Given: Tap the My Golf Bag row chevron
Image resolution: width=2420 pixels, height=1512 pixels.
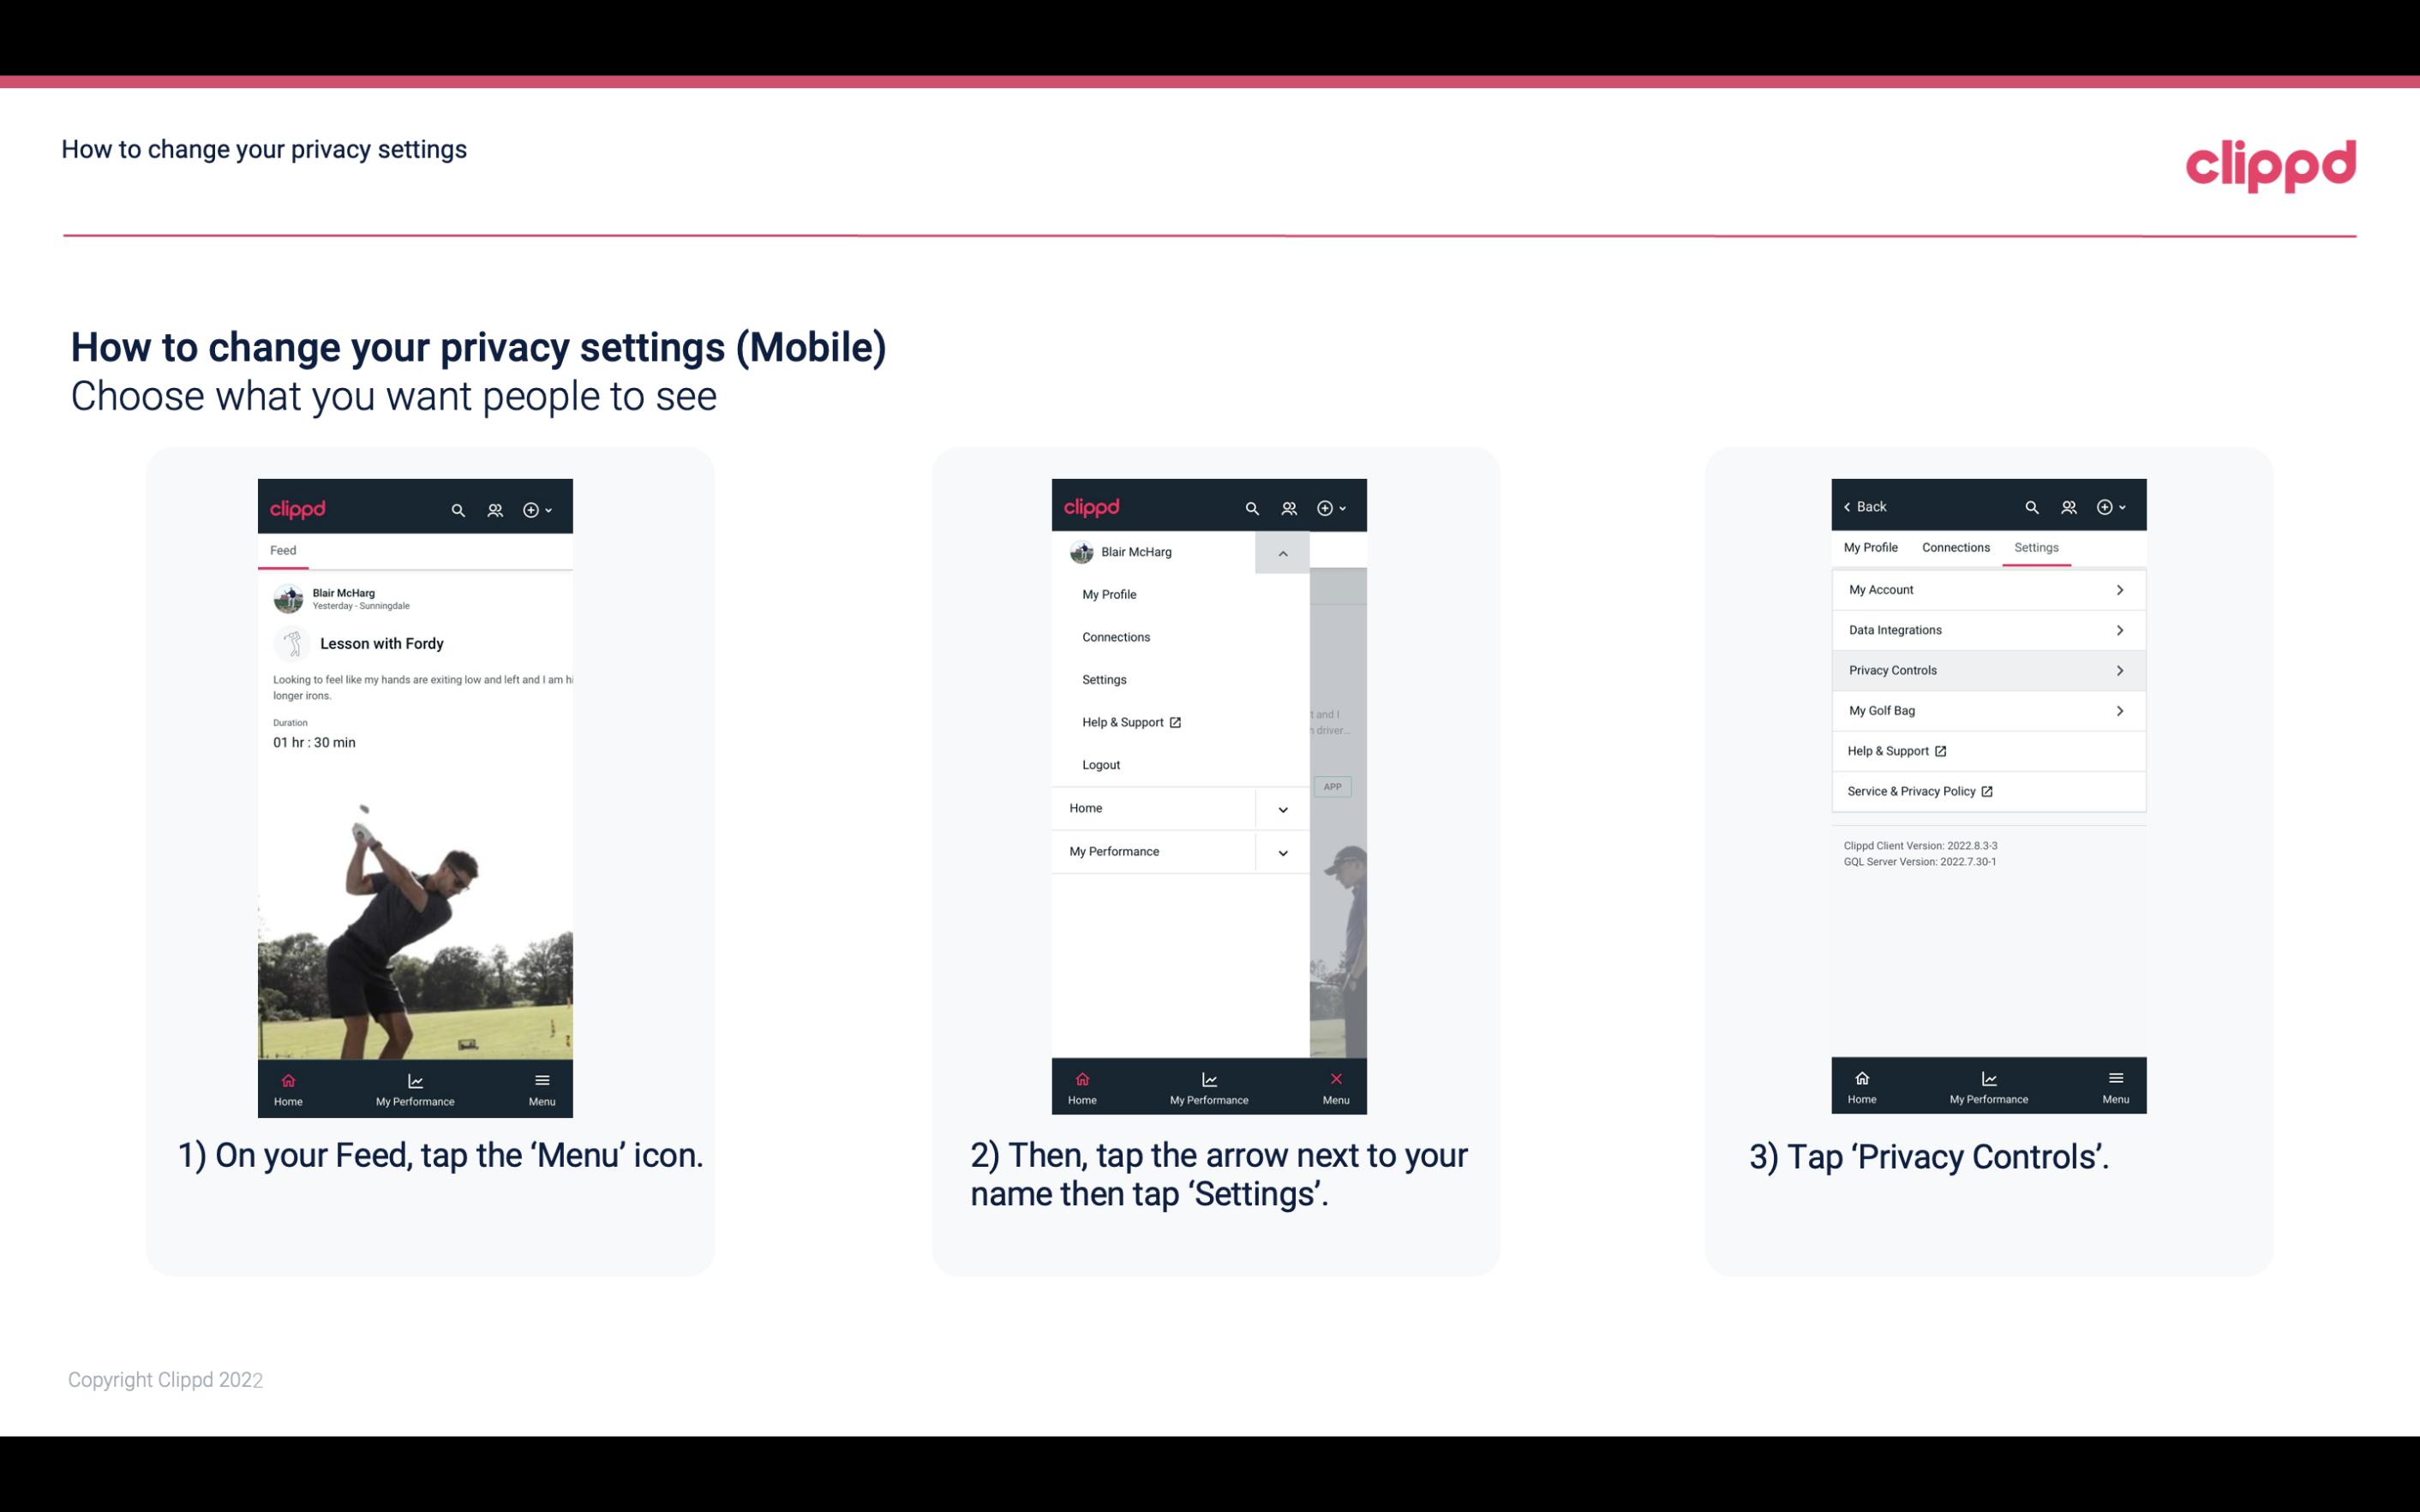Looking at the screenshot, I should [x=2123, y=709].
